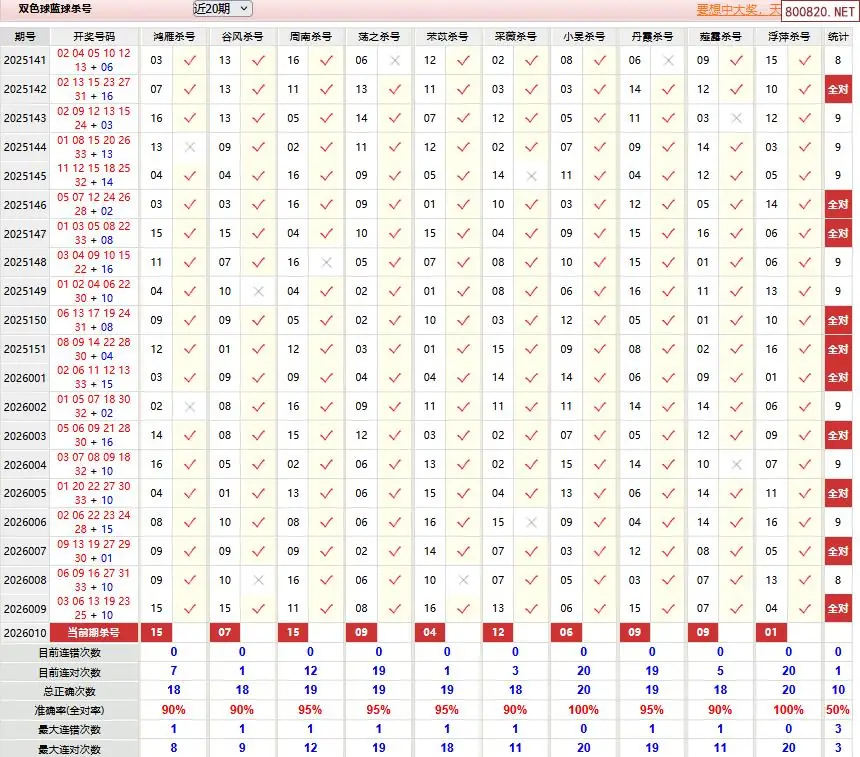Click the red 12 prediction under 采薇杀号
The width and height of the screenshot is (860, 757).
498,633
